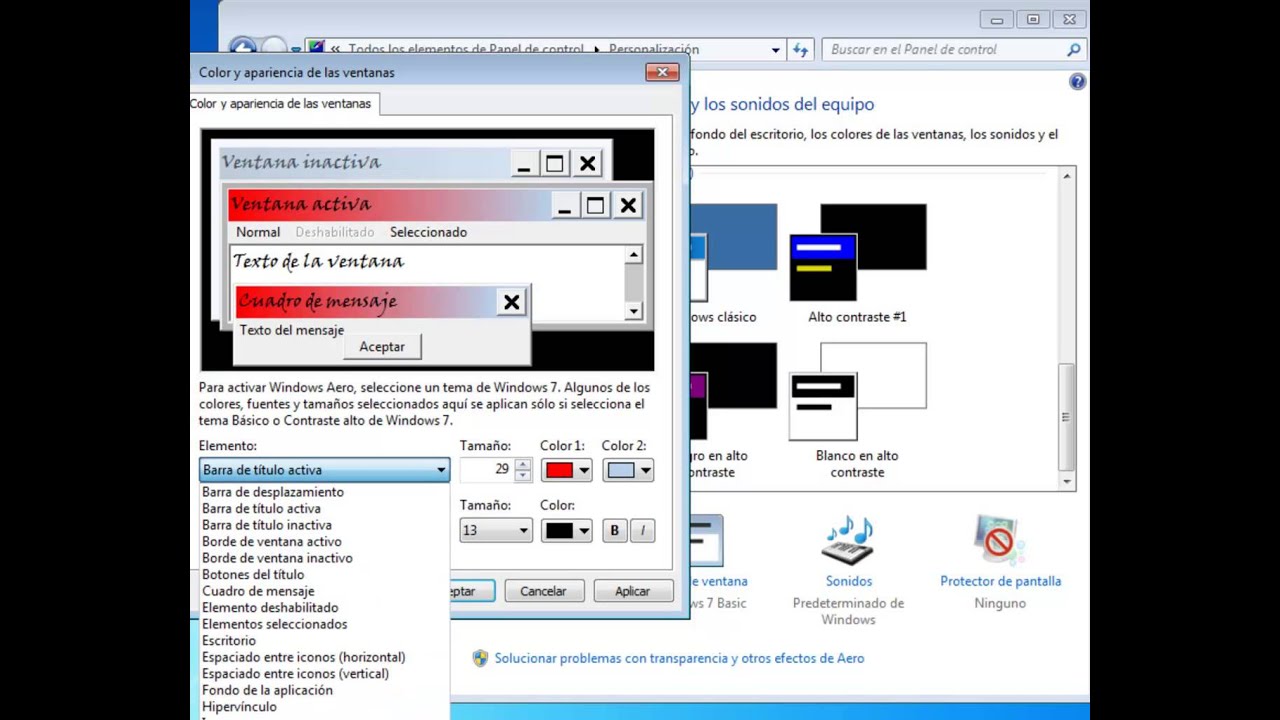Click the search magnifier in Panel de control
Screen dimensions: 1280x720
coord(1073,49)
